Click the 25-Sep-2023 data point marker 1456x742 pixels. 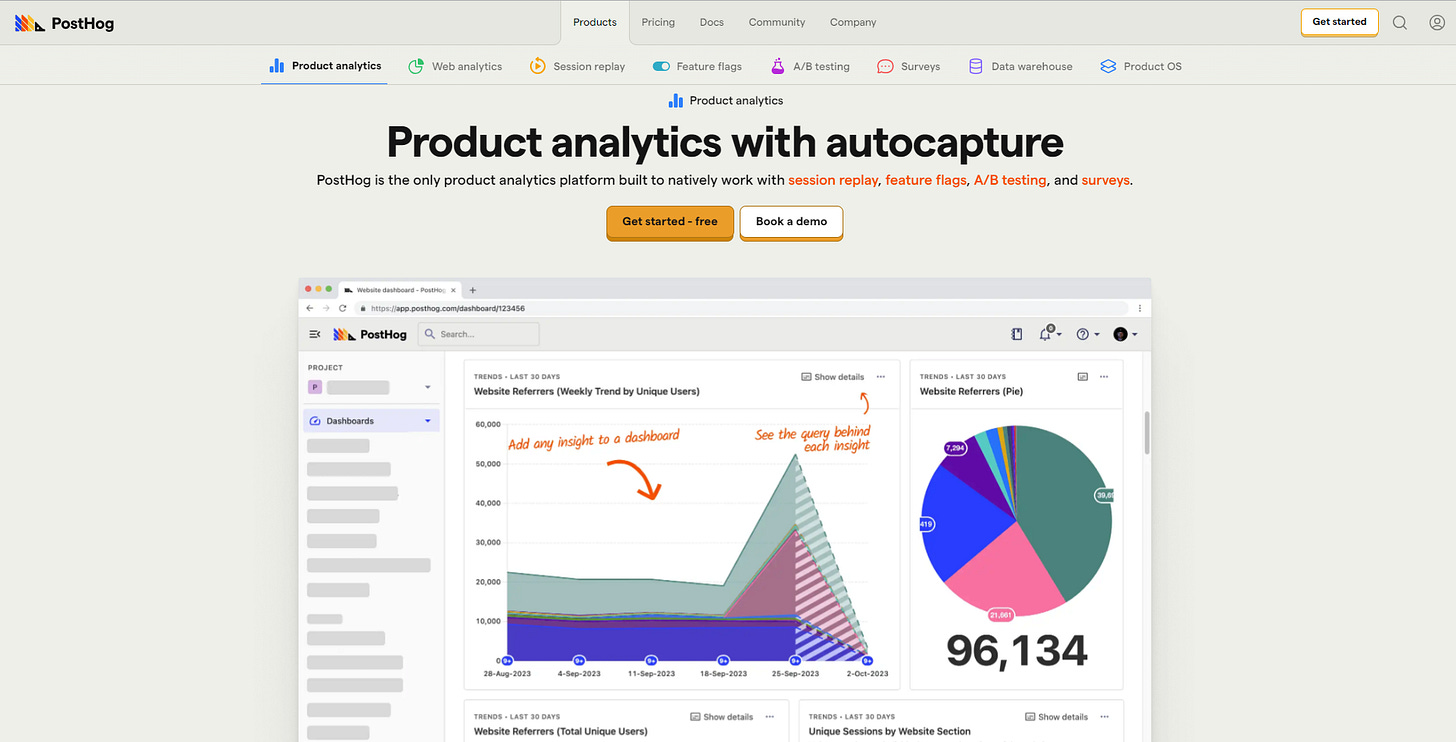pos(796,661)
